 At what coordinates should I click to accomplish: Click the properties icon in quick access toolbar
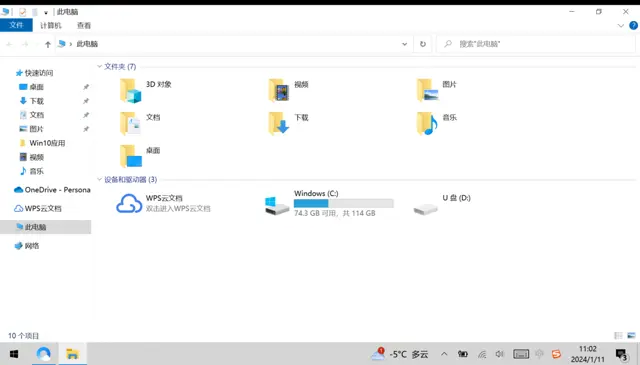(x=22, y=12)
